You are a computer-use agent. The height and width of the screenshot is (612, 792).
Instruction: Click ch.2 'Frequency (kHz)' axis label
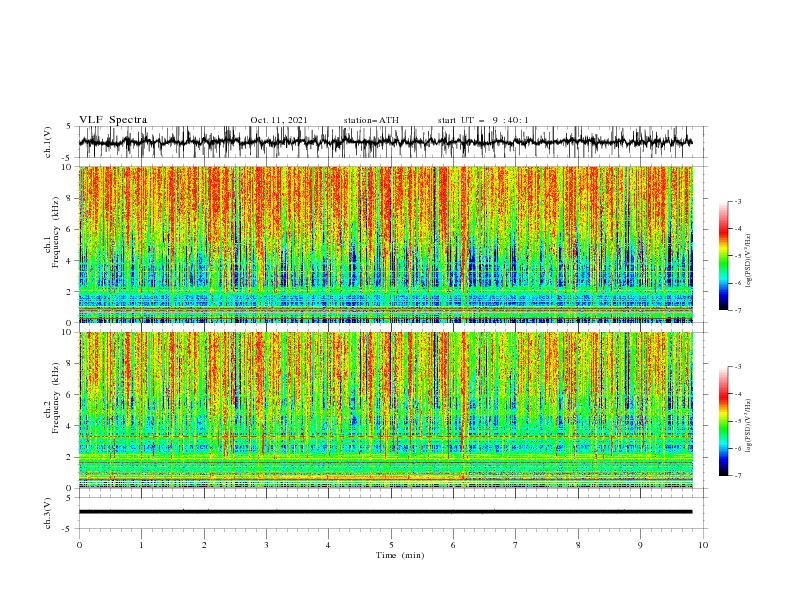pyautogui.click(x=56, y=398)
